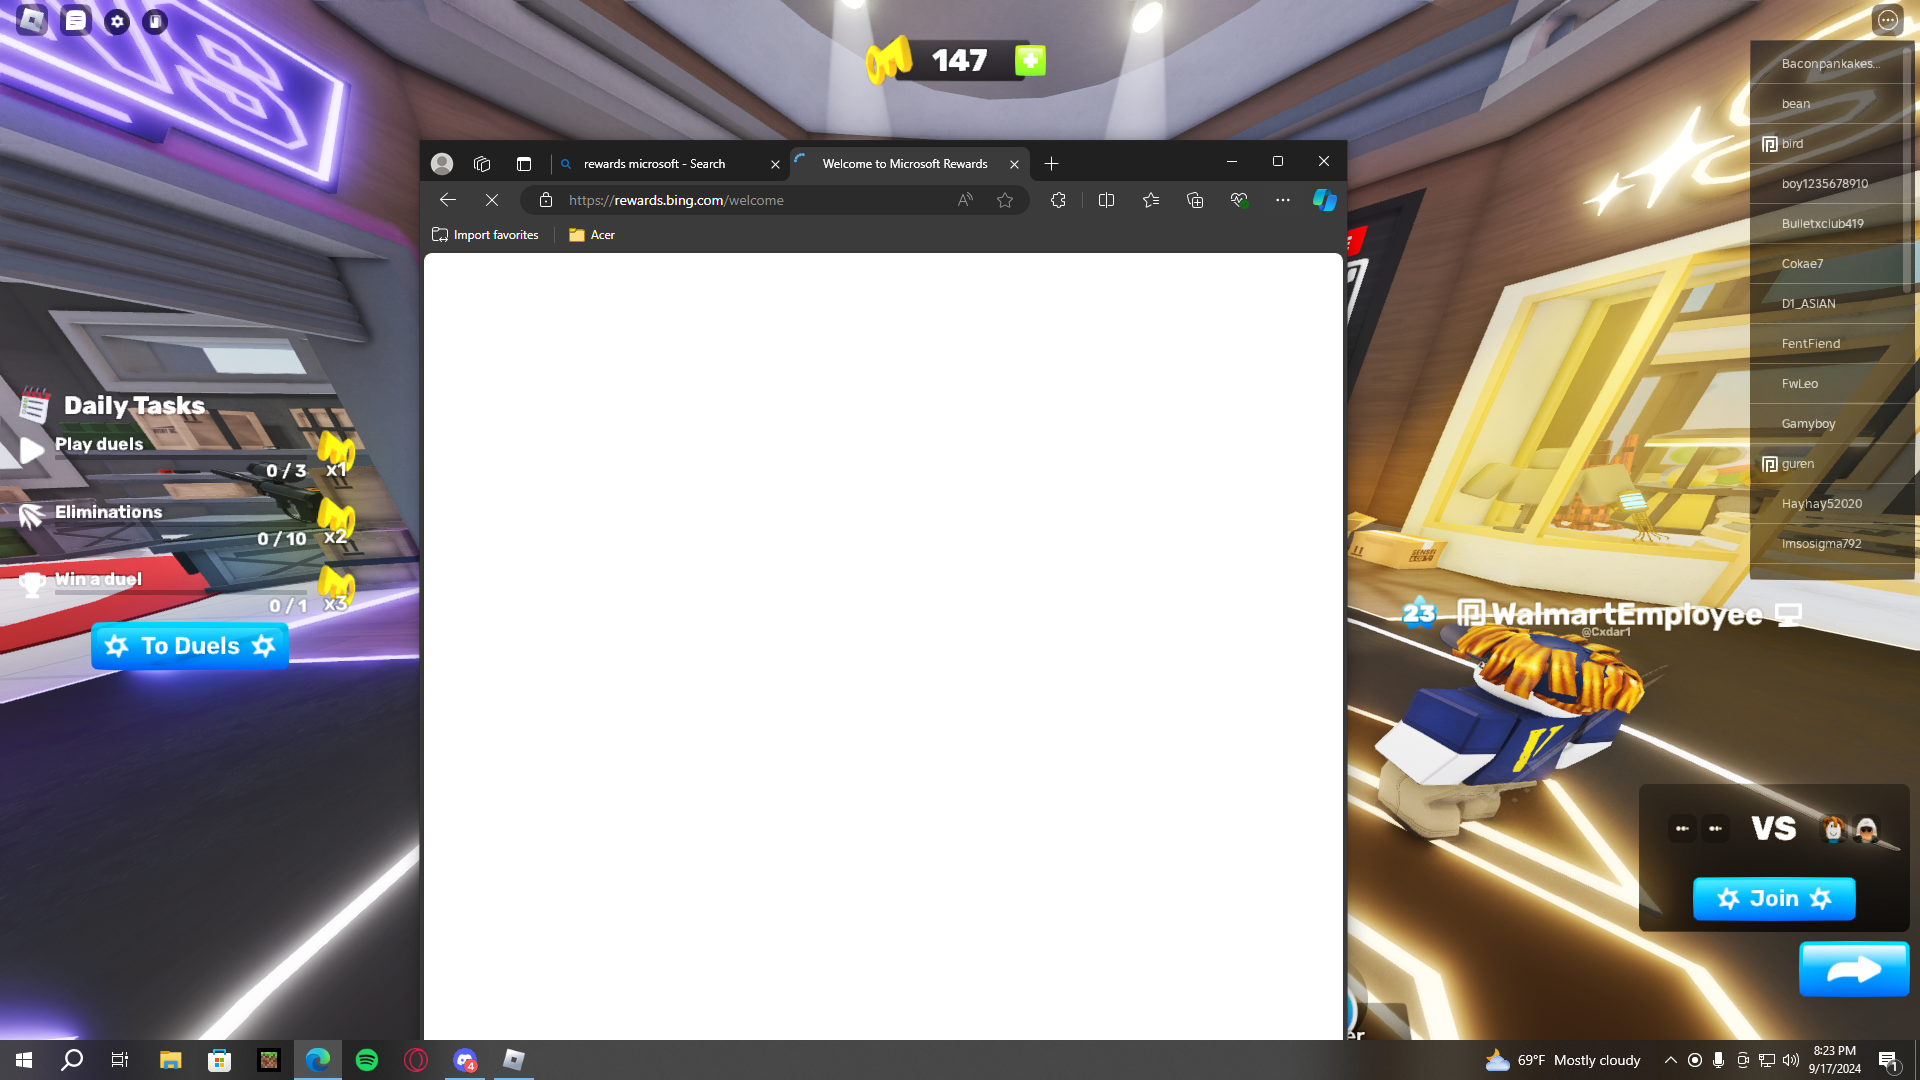Image resolution: width=1920 pixels, height=1080 pixels.
Task: Open Workspaces icon in Edge title bar
Action: (482, 164)
